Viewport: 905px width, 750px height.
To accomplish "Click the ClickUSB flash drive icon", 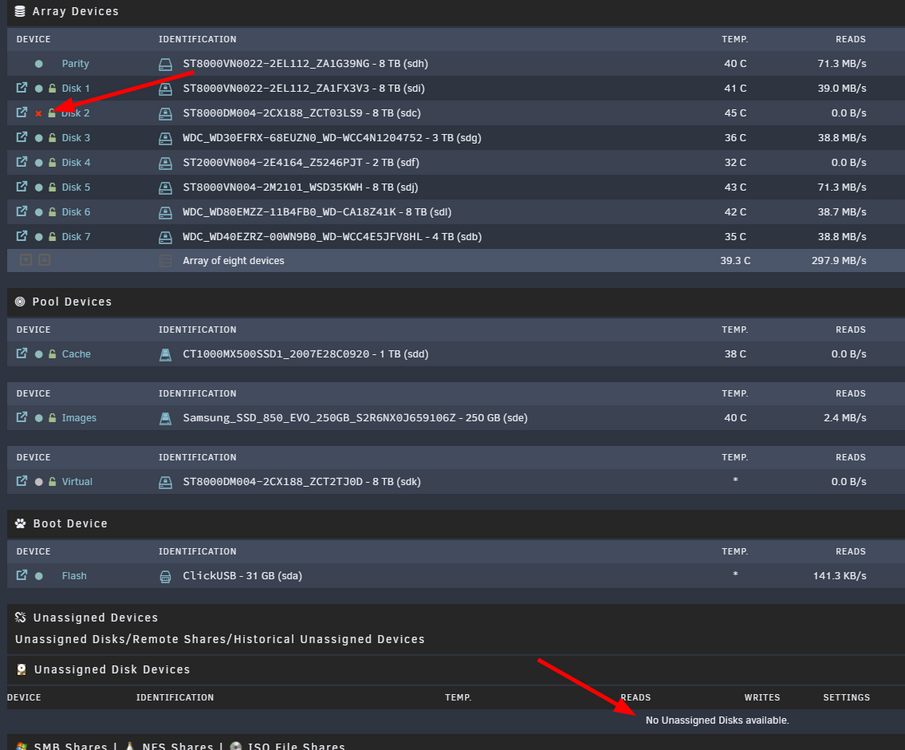I will pos(166,576).
